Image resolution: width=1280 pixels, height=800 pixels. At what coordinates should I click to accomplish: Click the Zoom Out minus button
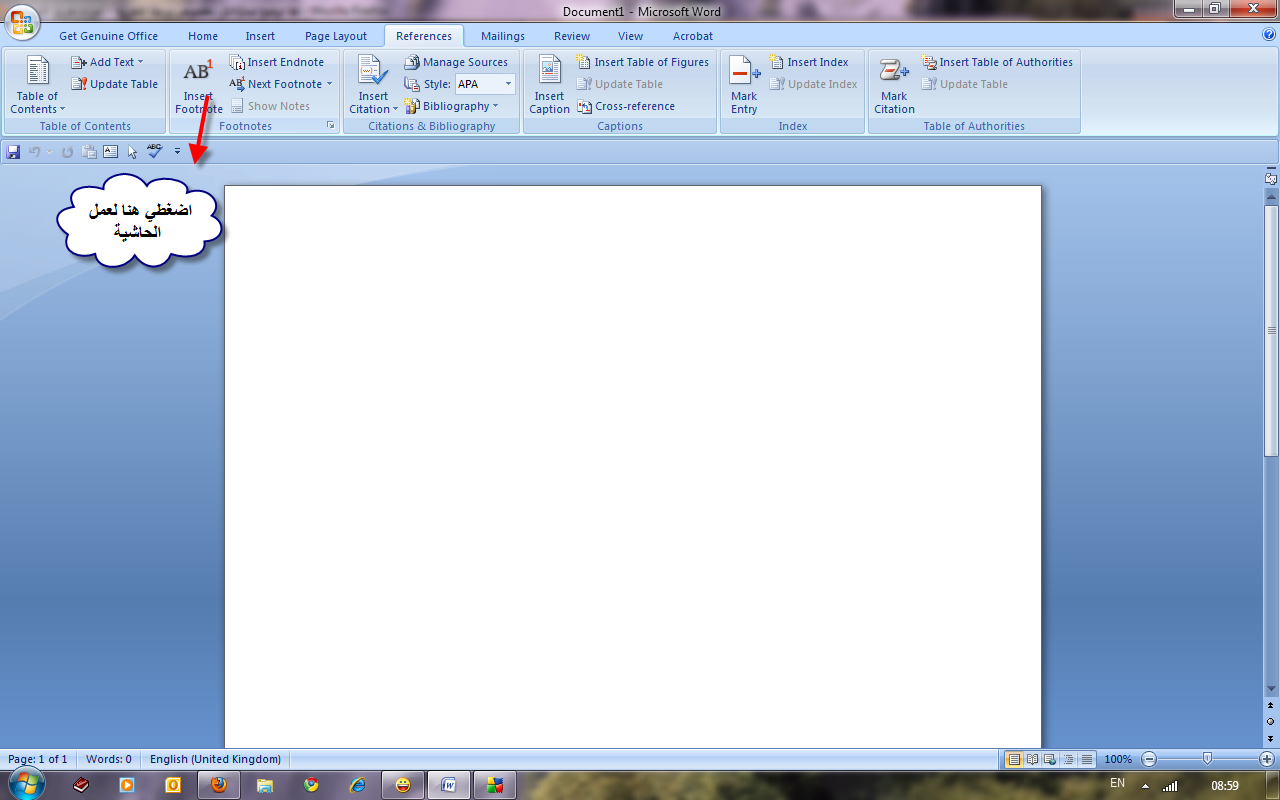(x=1149, y=759)
